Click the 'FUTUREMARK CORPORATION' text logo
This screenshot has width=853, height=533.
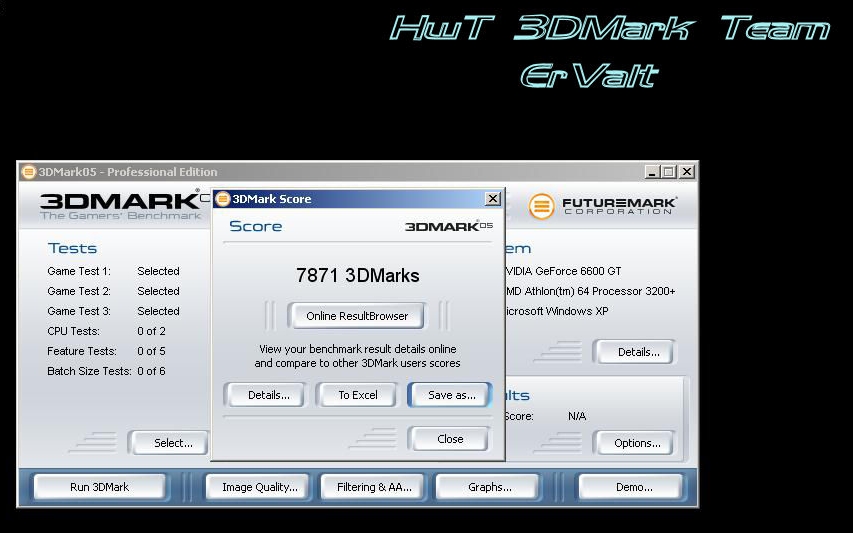click(620, 206)
